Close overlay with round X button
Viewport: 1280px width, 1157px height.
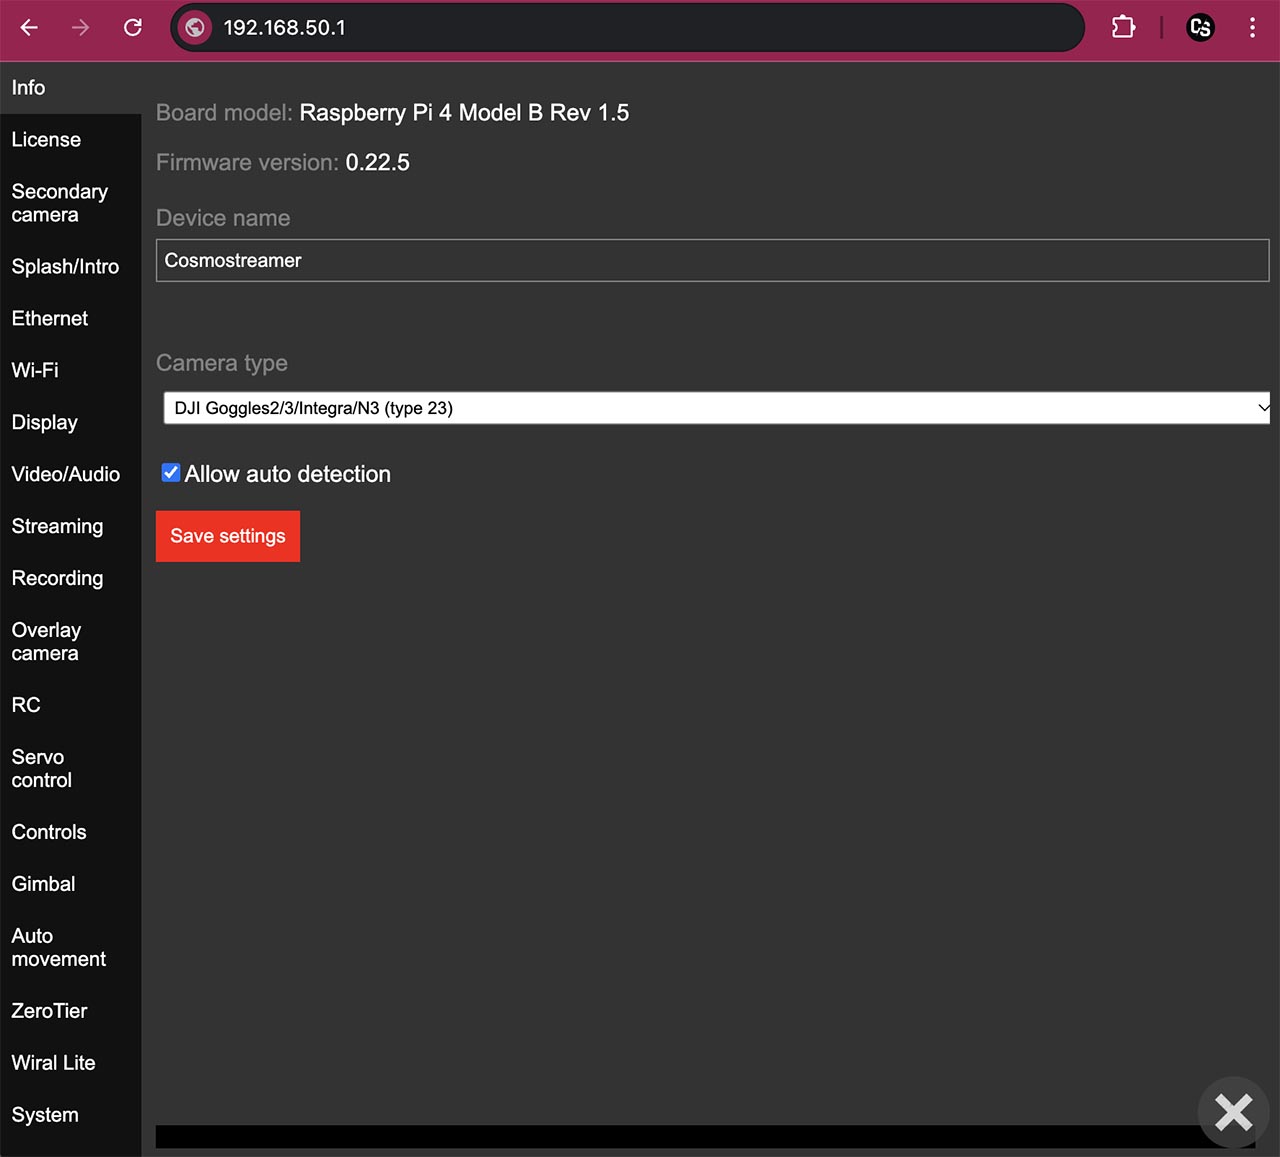1234,1112
